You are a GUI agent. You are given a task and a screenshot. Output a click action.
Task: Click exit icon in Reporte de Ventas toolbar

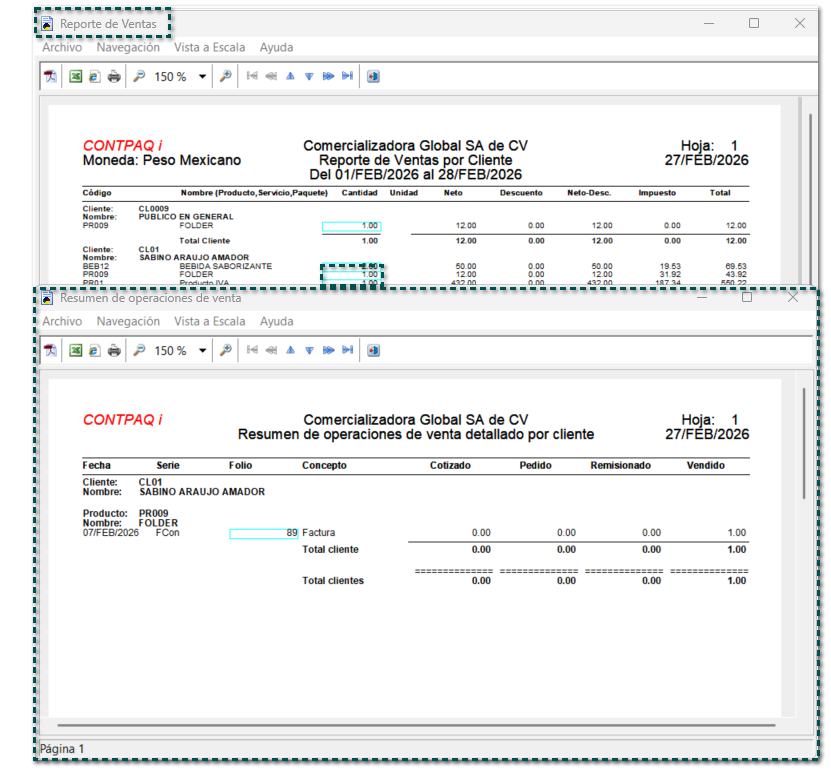pyautogui.click(x=373, y=77)
